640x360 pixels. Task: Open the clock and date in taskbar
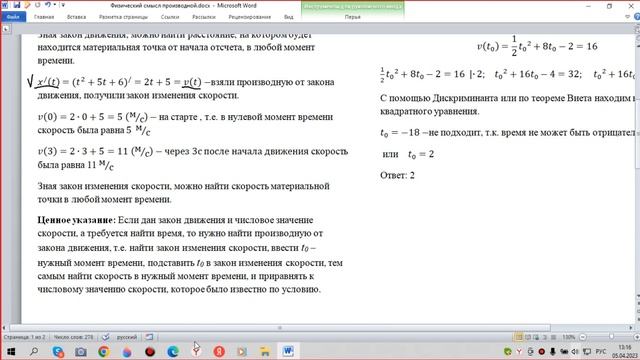[x=625, y=351]
